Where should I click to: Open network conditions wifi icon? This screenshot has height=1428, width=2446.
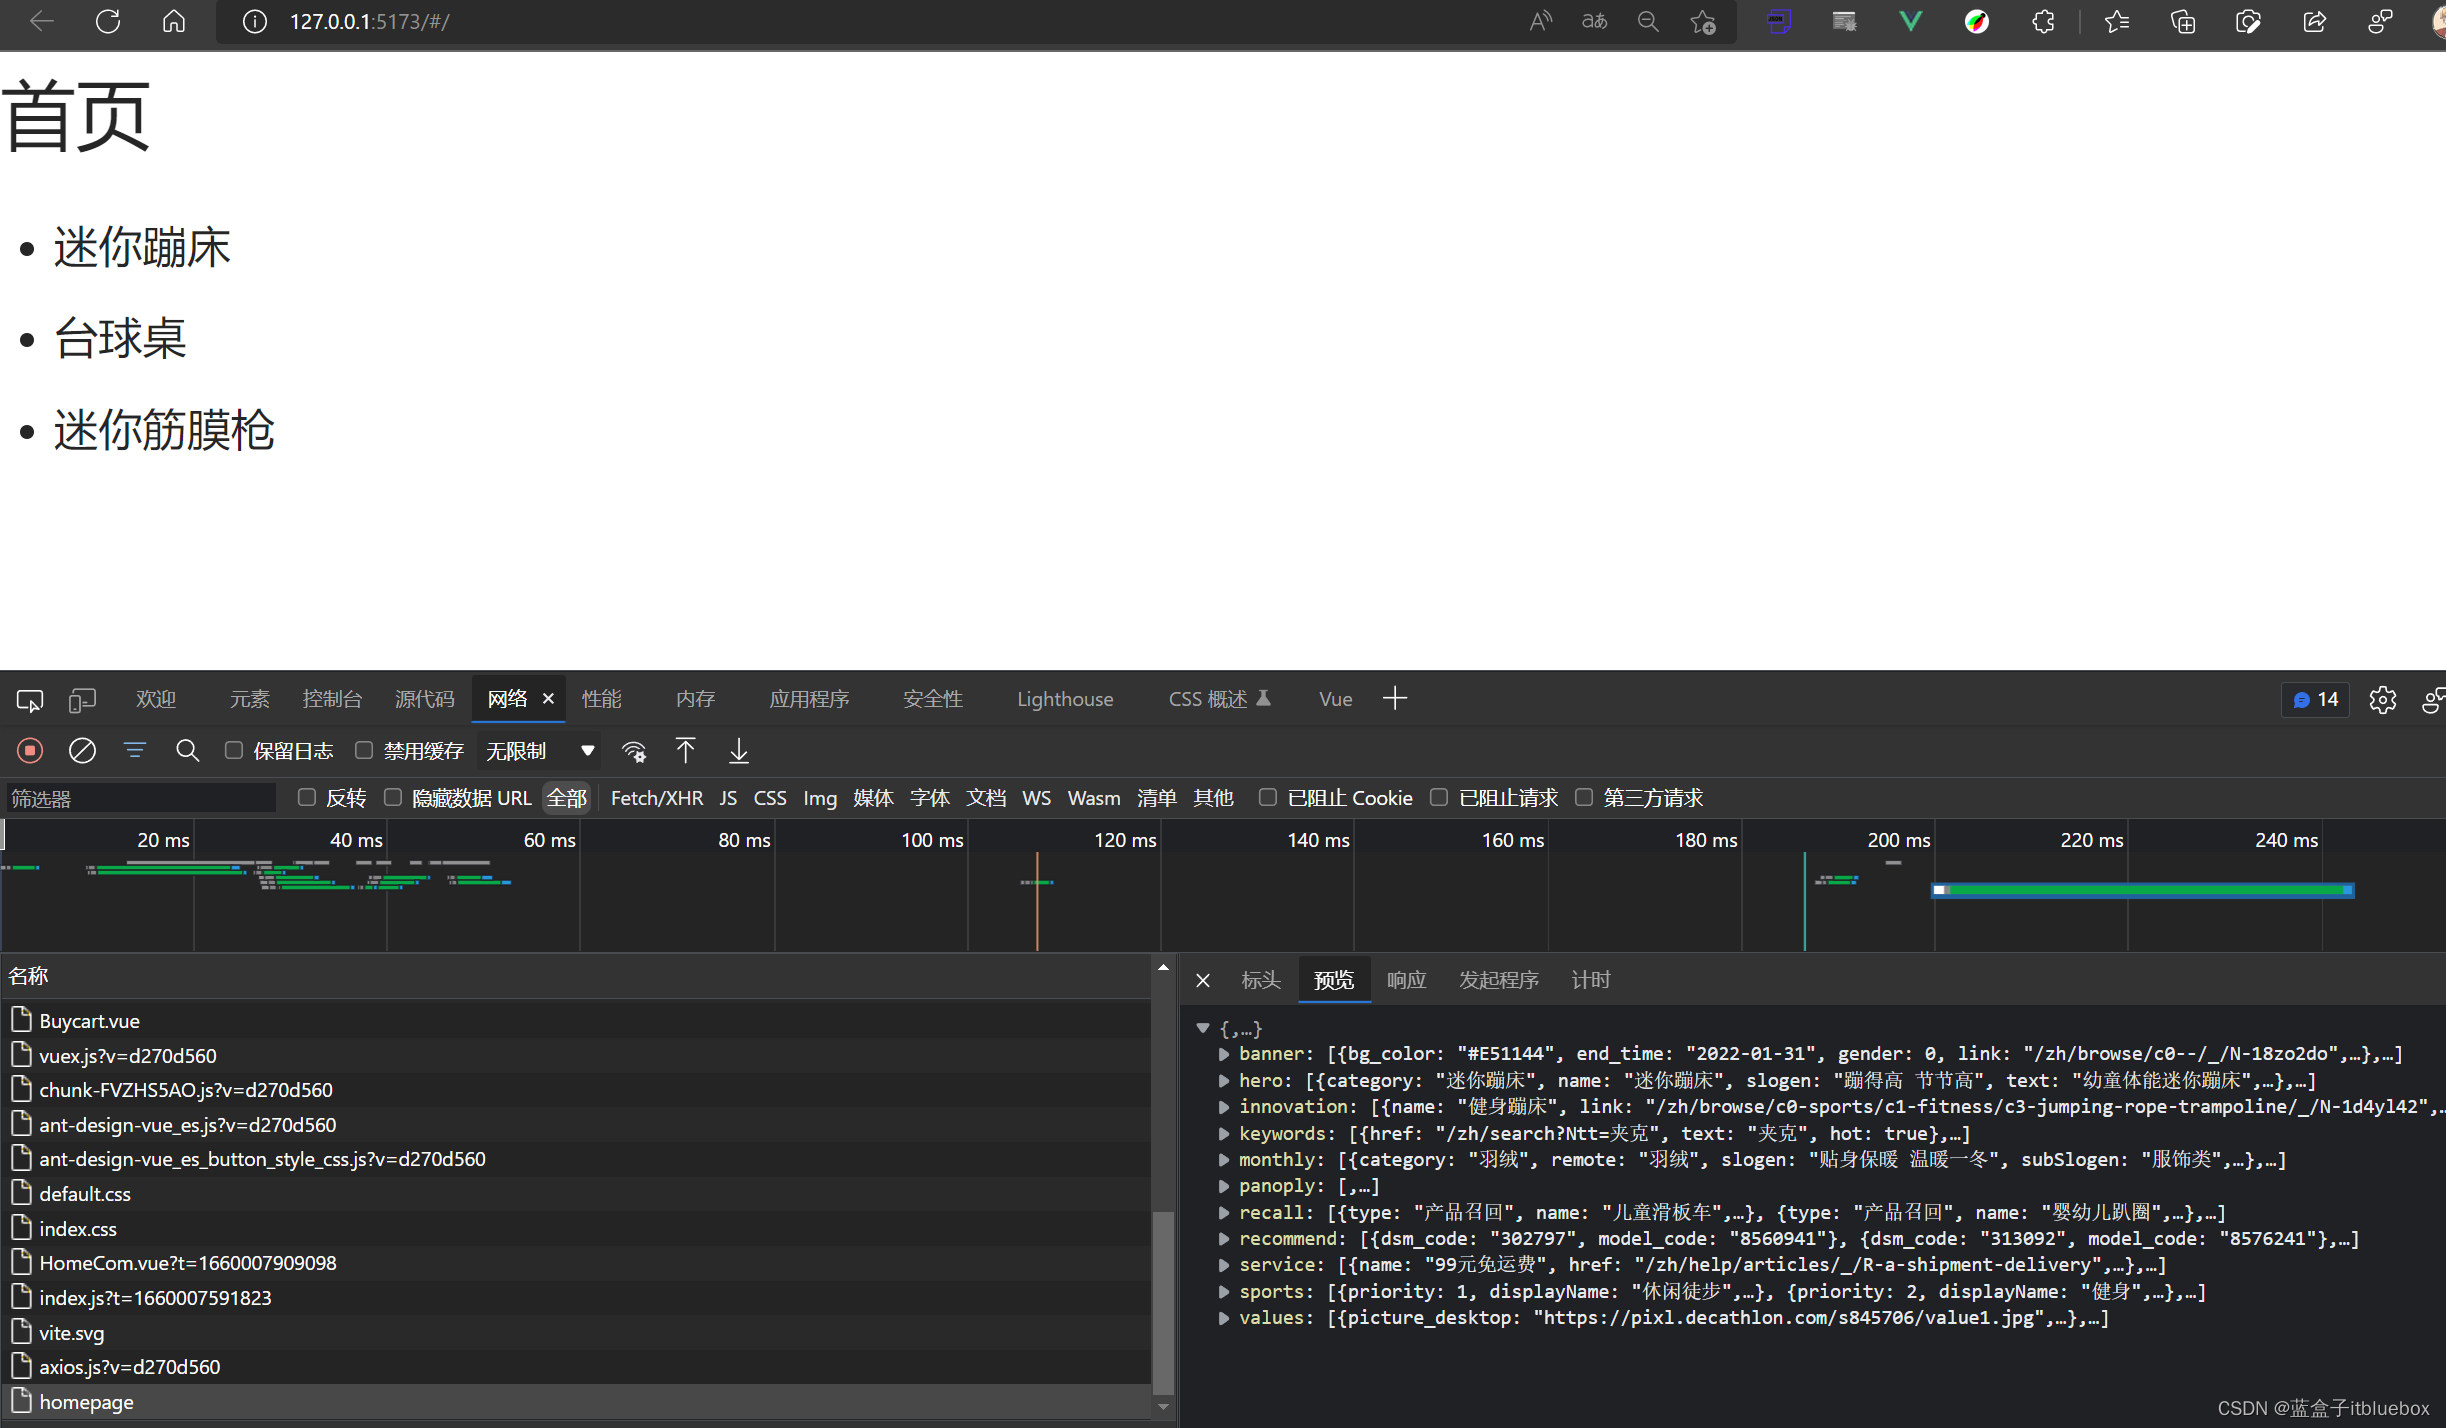pos(634,751)
